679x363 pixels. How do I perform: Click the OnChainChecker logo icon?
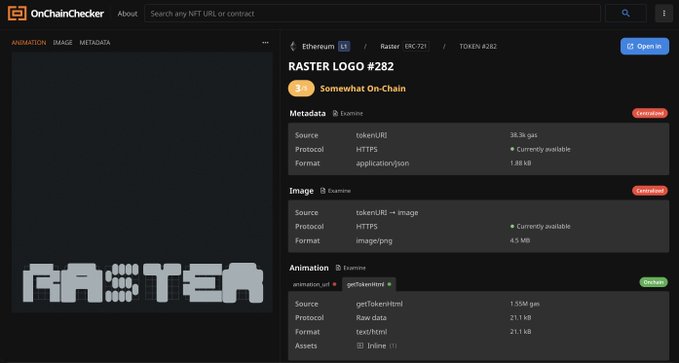coord(17,13)
